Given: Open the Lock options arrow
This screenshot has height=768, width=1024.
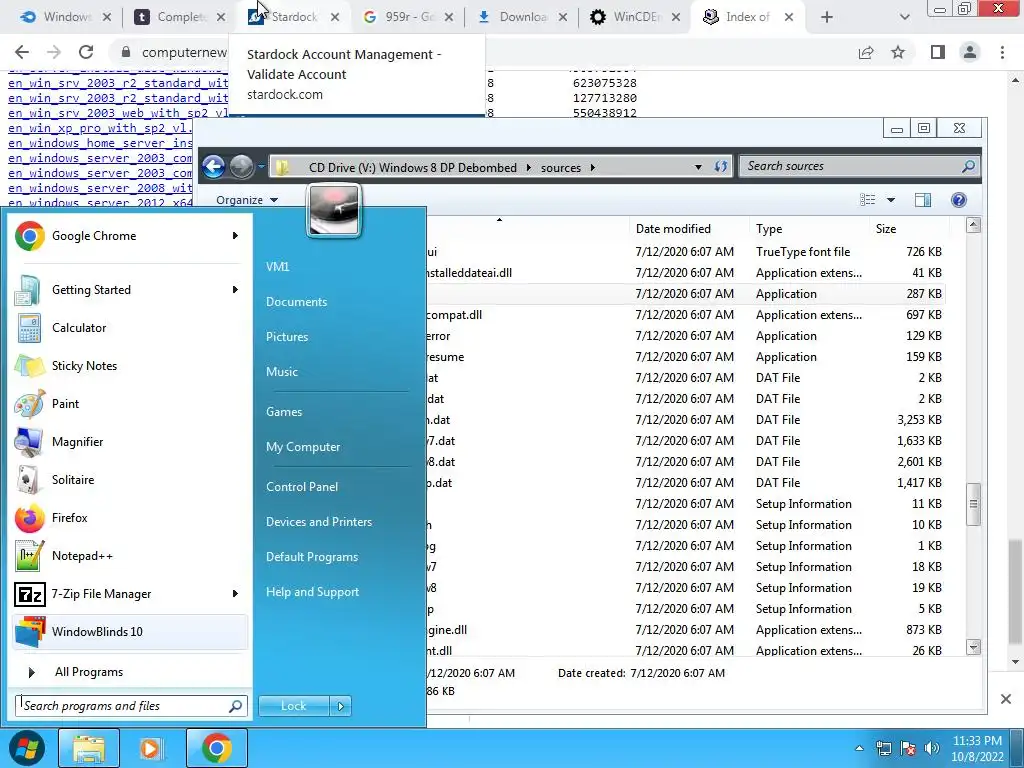Looking at the screenshot, I should [x=340, y=706].
